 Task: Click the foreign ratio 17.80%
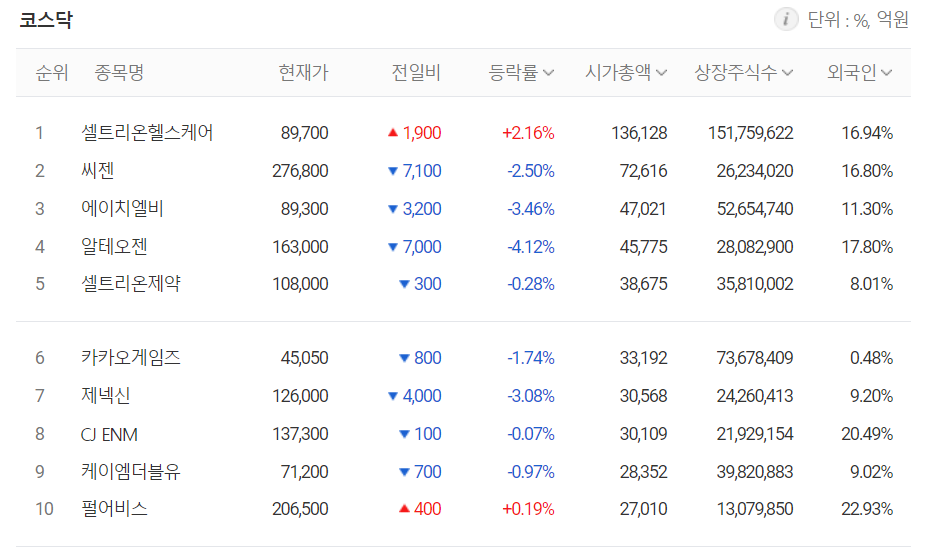867,247
